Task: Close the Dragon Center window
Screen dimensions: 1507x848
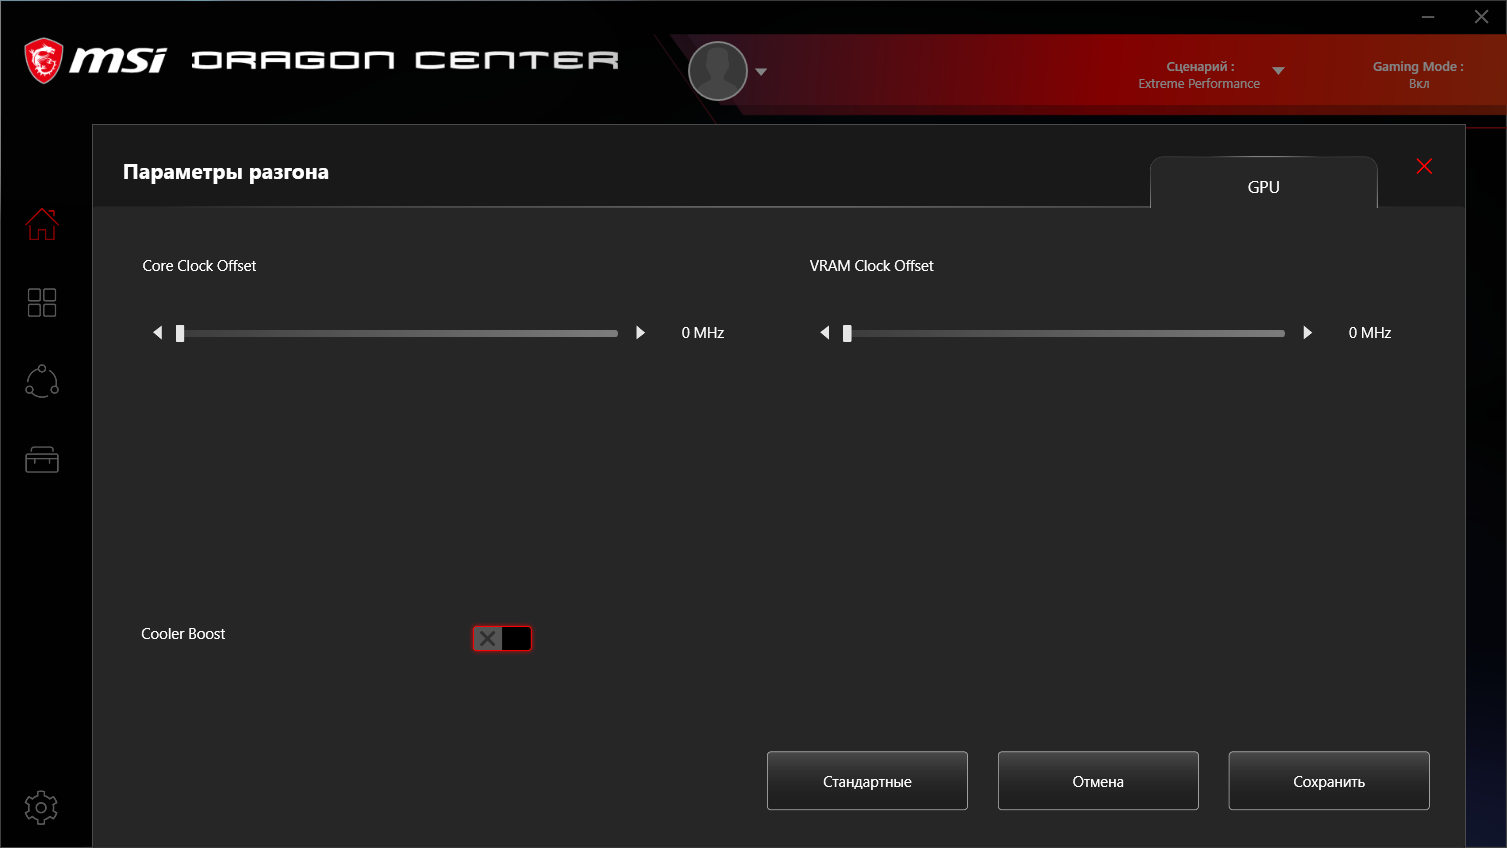Action: click(x=1481, y=17)
